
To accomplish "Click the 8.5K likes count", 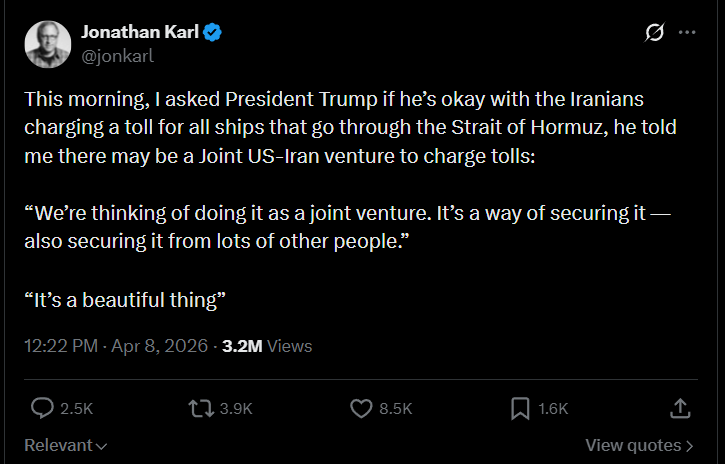I will (x=396, y=408).
